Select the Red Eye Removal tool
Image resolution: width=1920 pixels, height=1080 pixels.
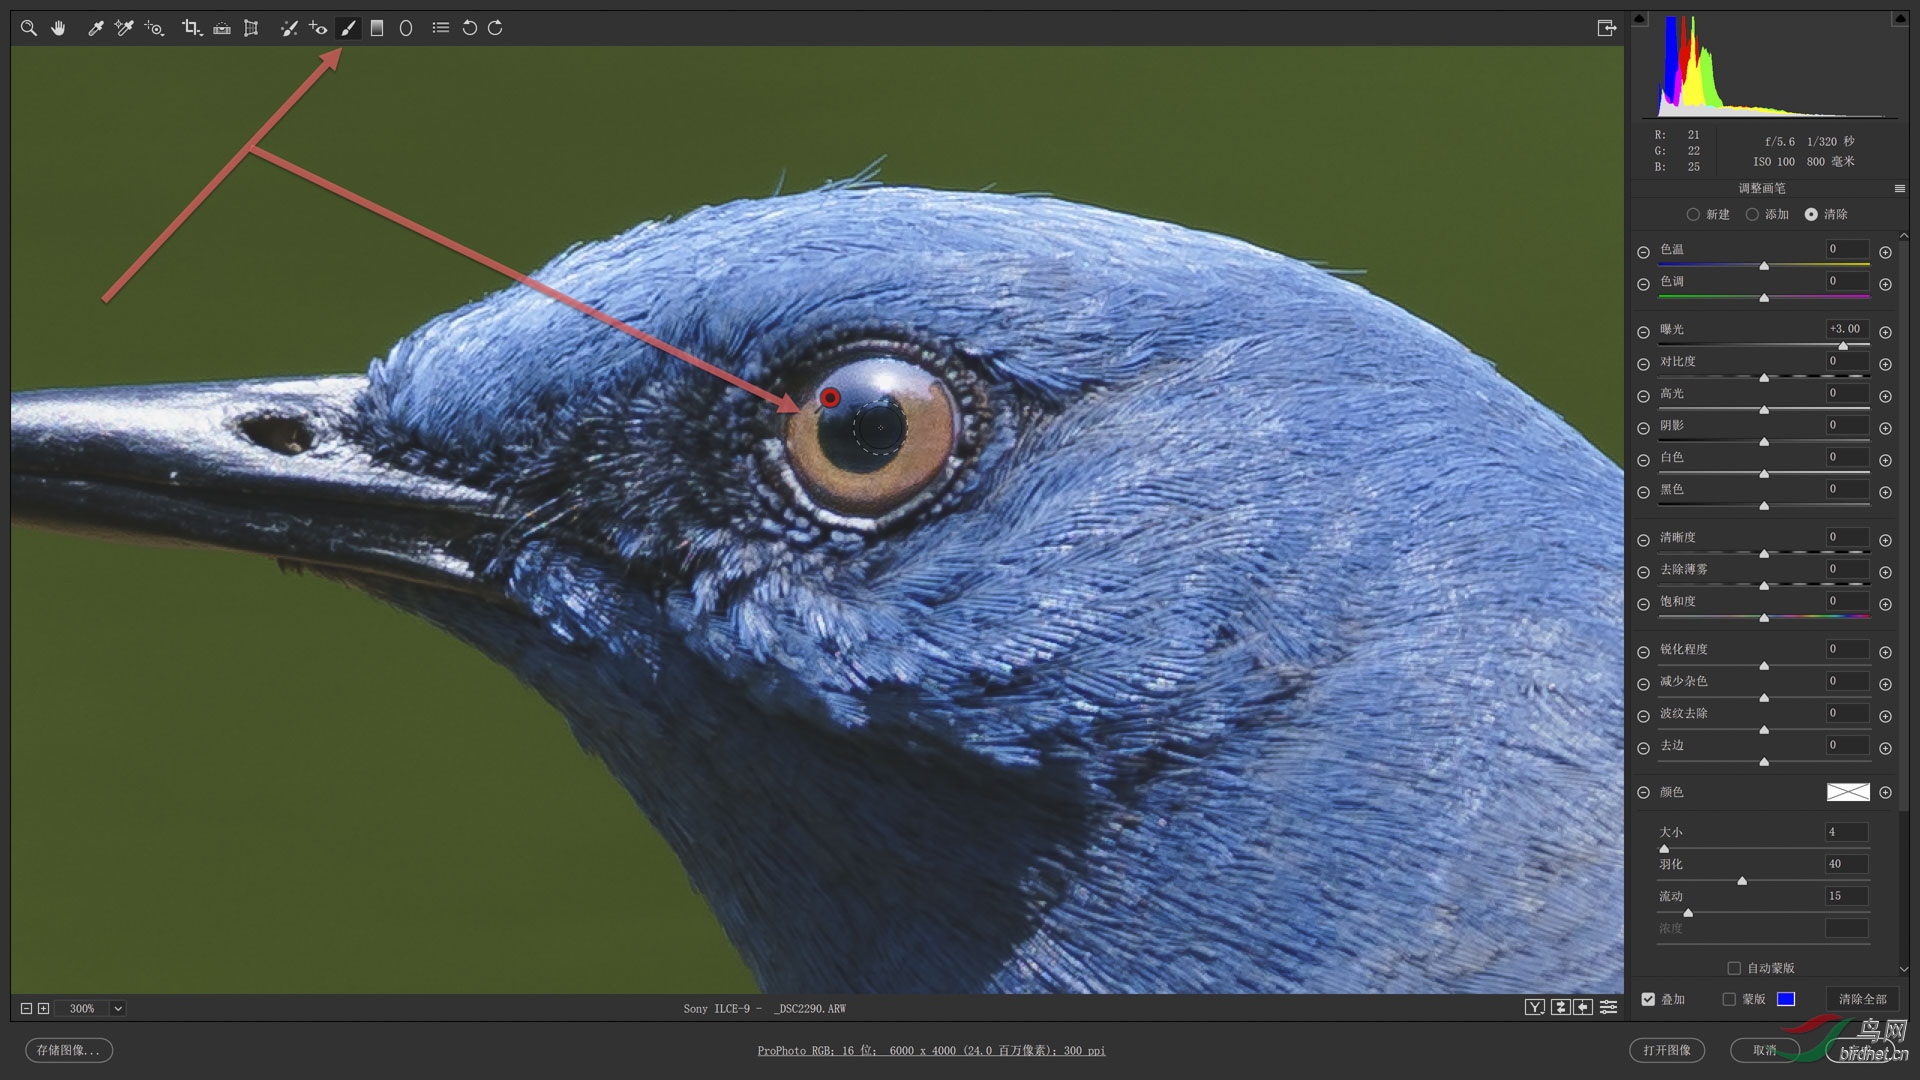[x=318, y=28]
